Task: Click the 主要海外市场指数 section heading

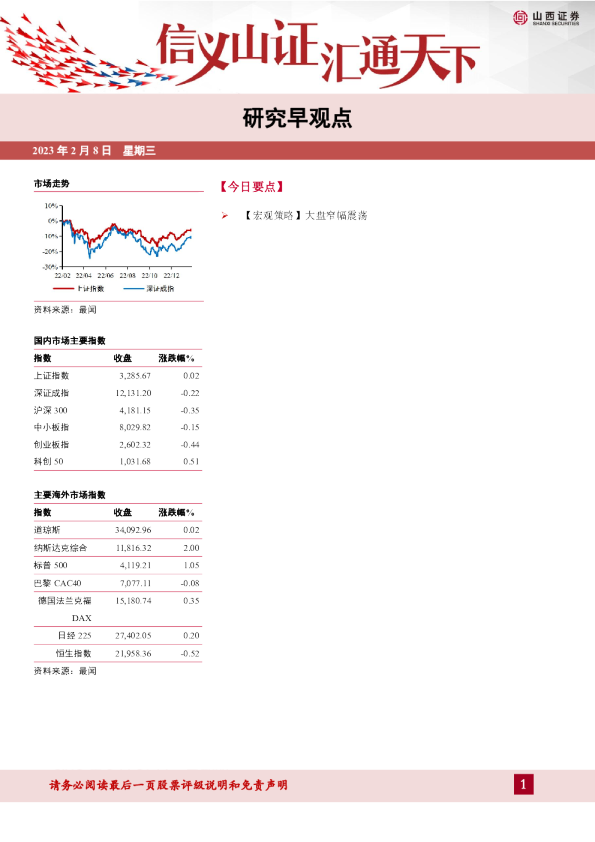Action: (70, 495)
